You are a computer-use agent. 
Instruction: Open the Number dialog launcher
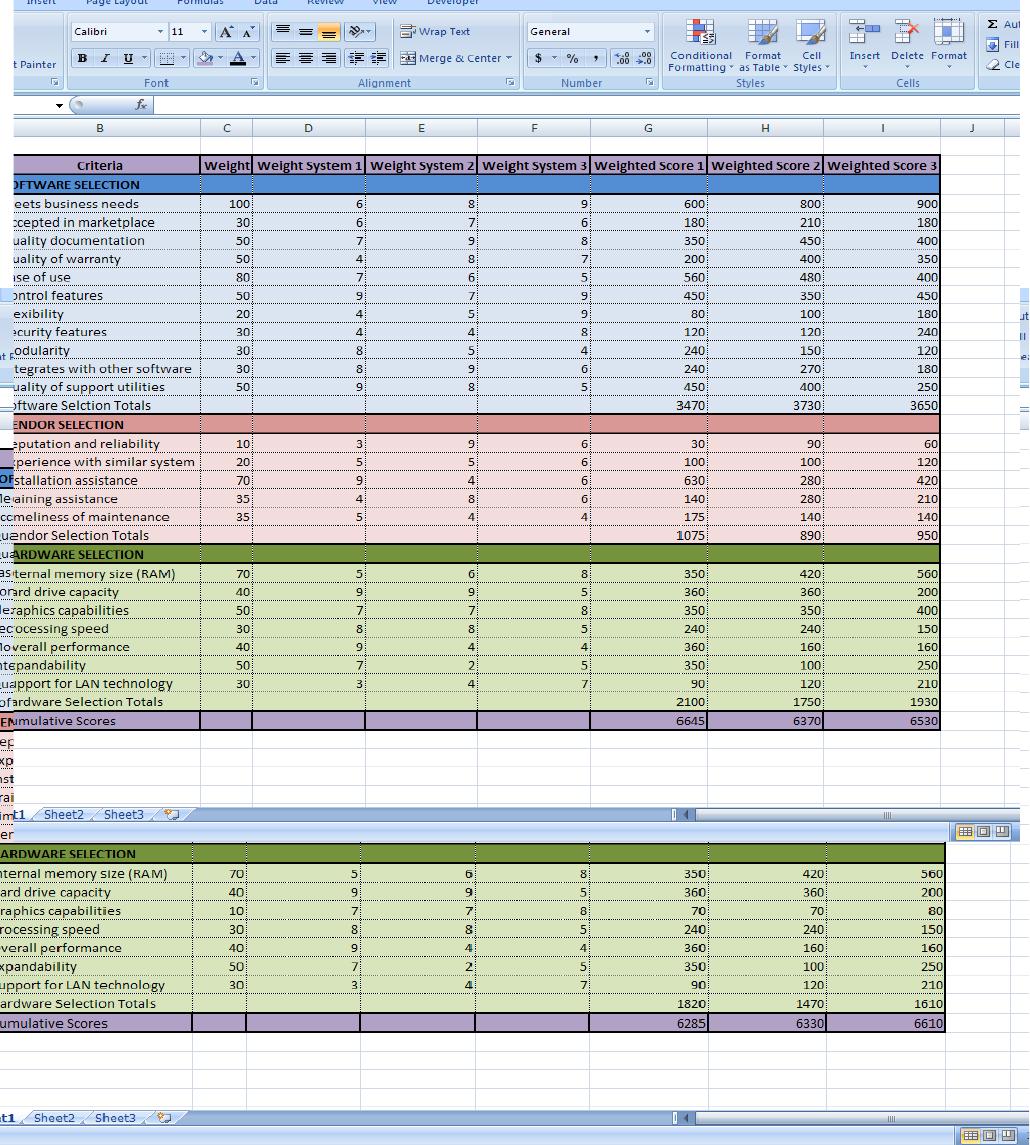coord(649,83)
